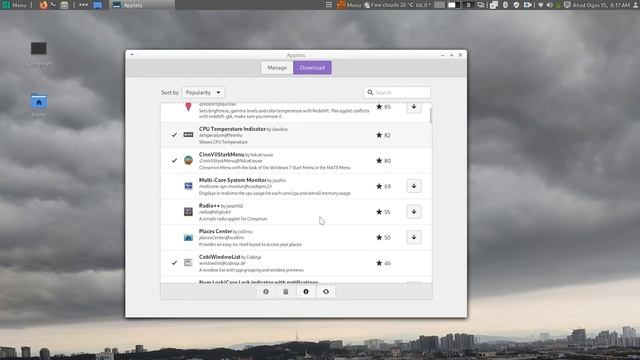
Task: Select the CobiWindowList title
Action: (x=220, y=257)
